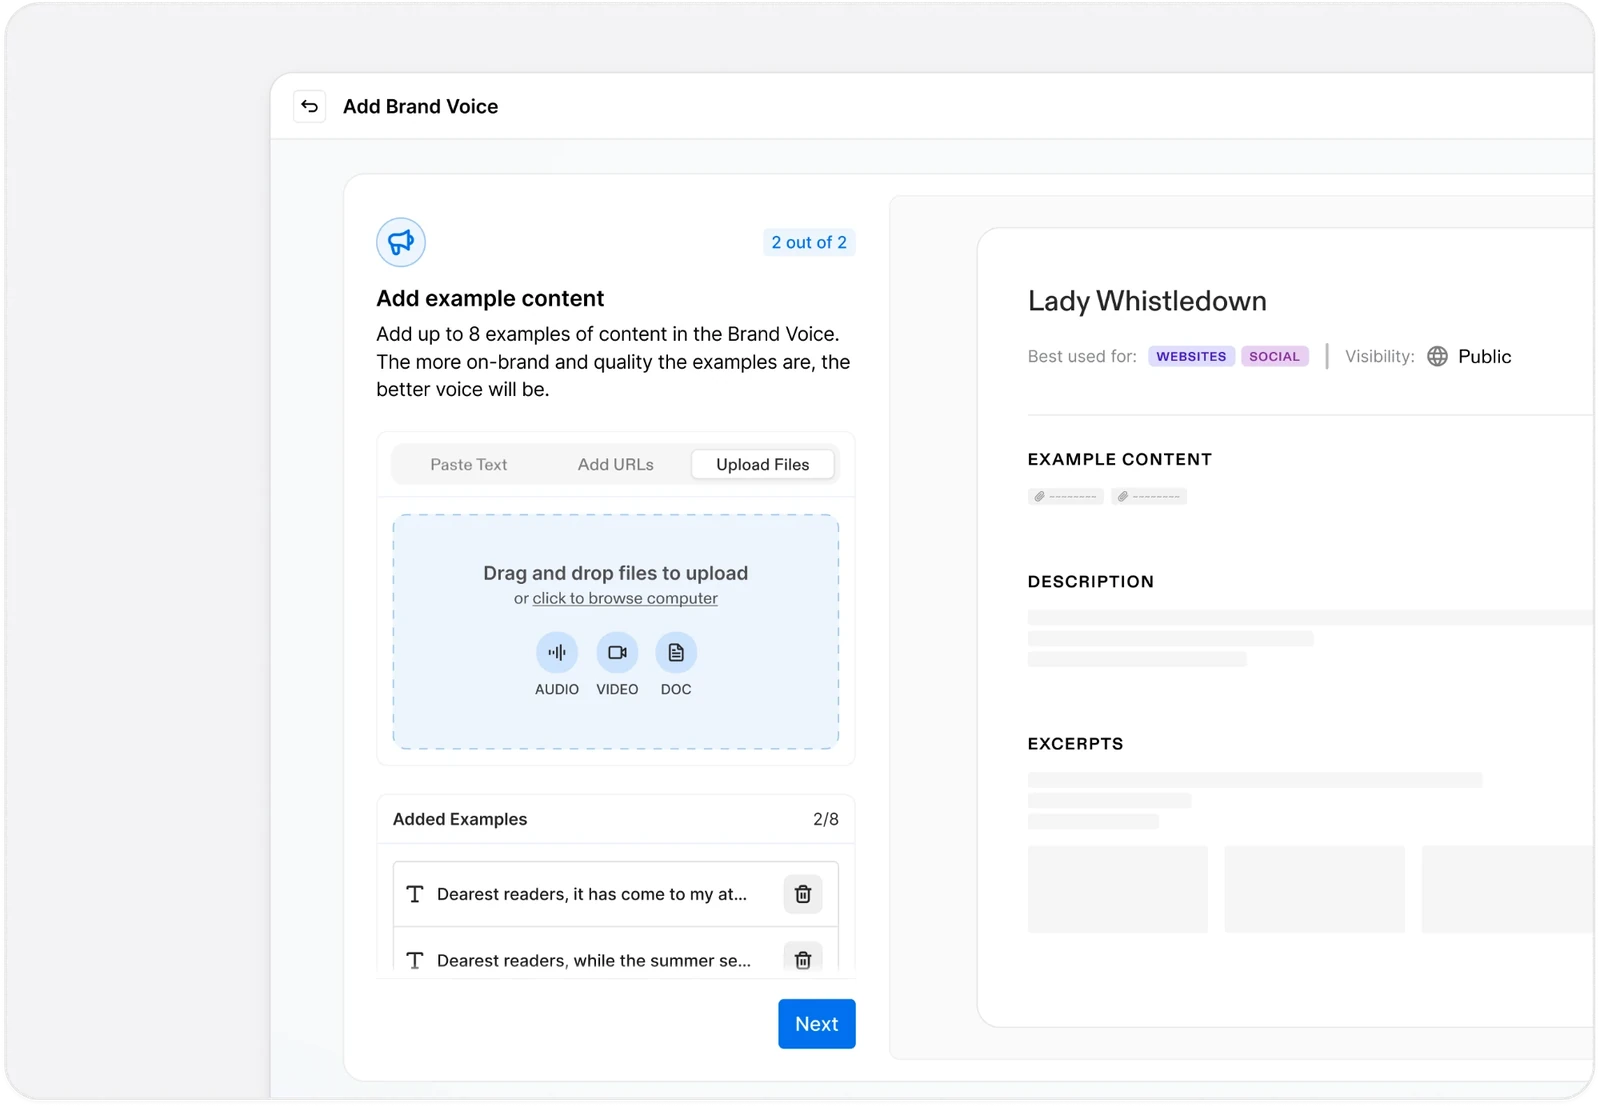Go back with the return arrow button
Screen dimensions: 1600x1107
point(310,106)
